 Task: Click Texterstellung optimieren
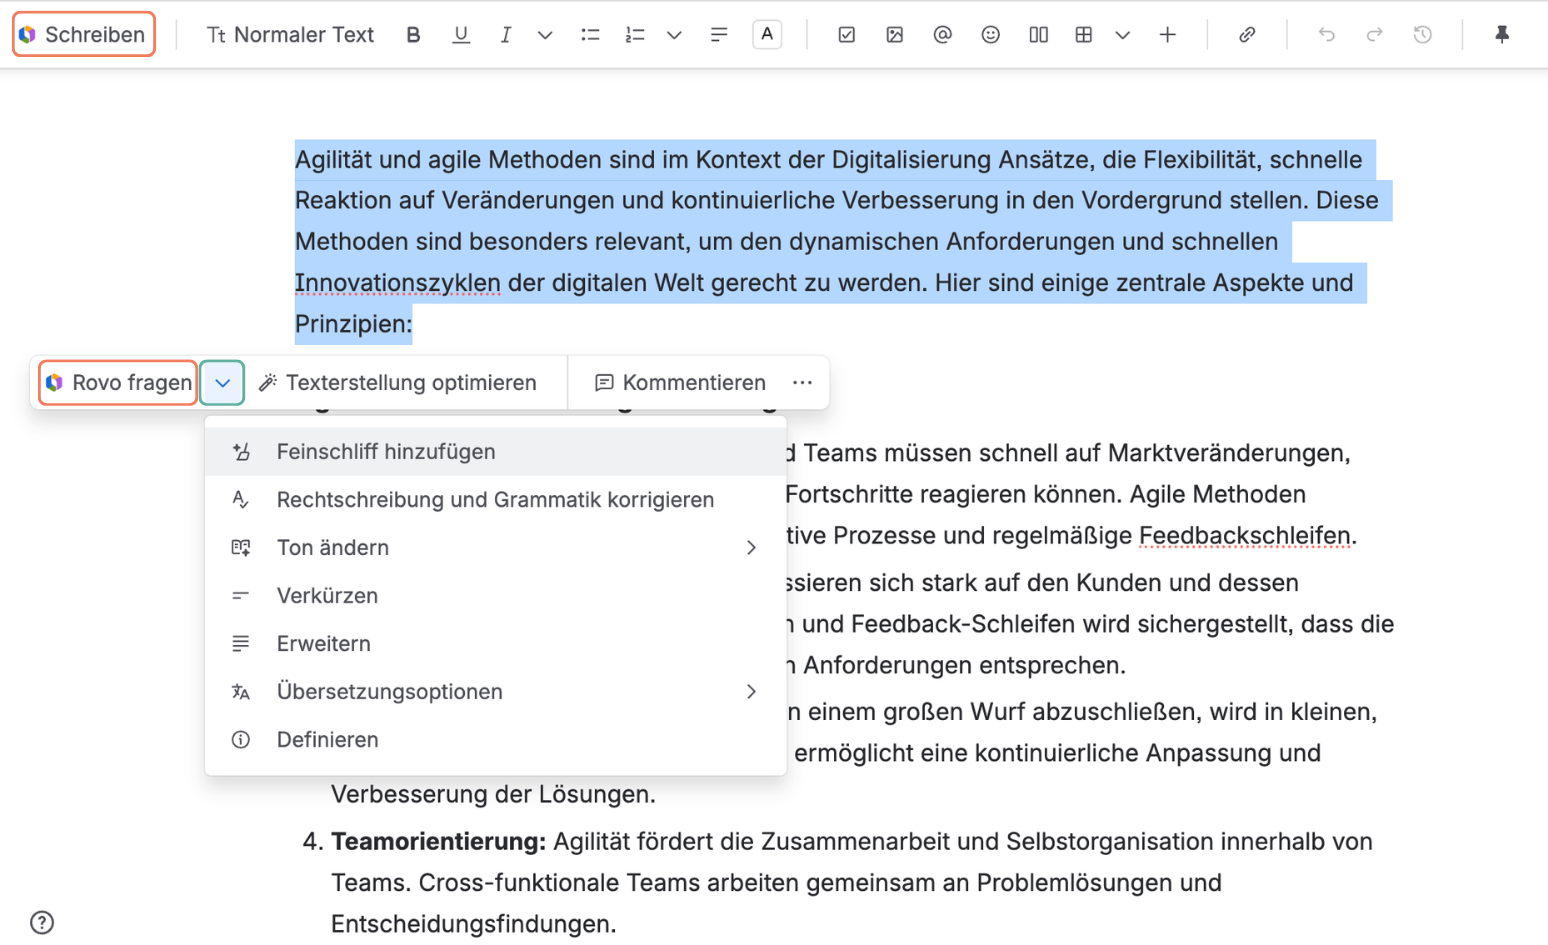click(x=398, y=383)
